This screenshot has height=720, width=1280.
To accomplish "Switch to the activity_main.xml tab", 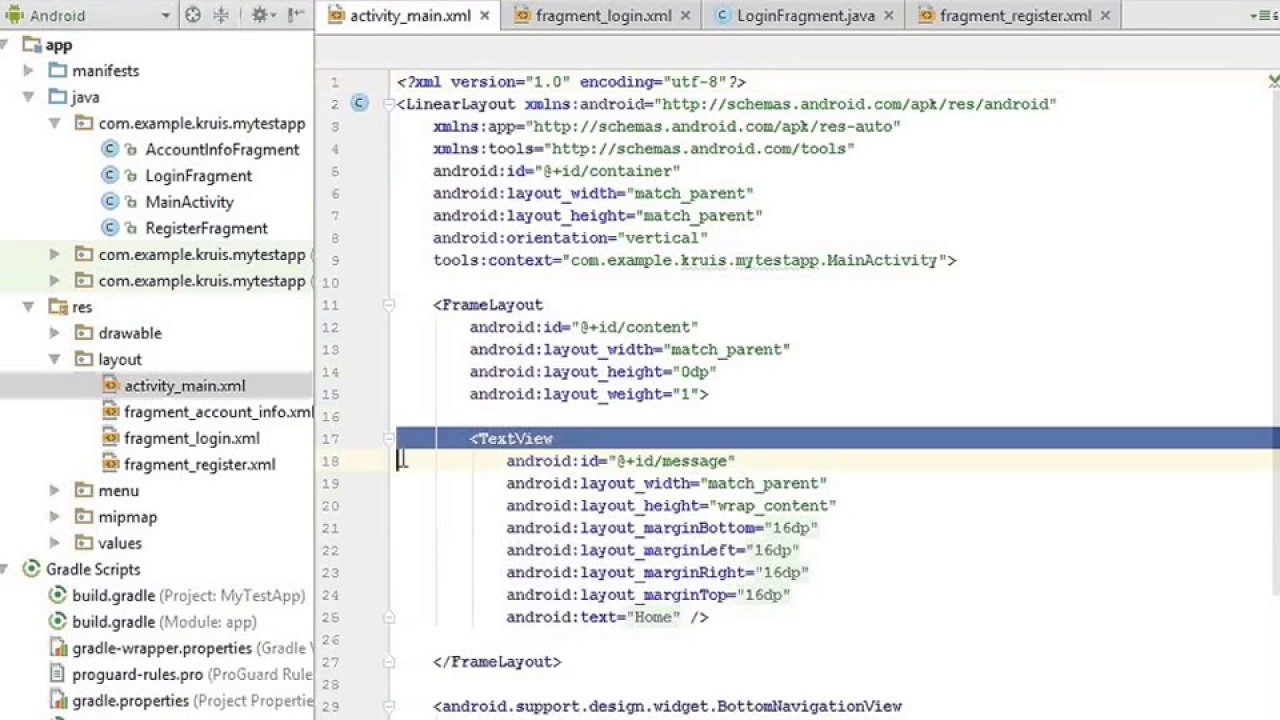I will pos(410,16).
